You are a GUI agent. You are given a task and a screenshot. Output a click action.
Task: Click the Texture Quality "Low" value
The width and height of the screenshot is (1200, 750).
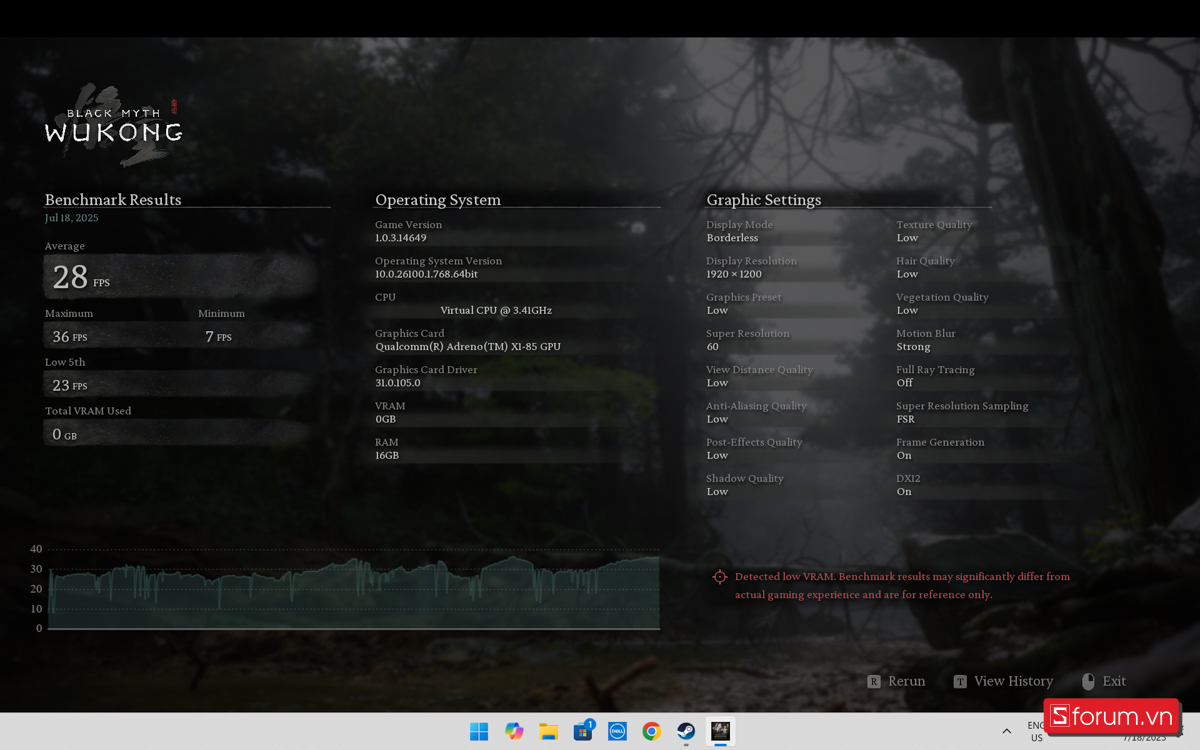click(907, 238)
